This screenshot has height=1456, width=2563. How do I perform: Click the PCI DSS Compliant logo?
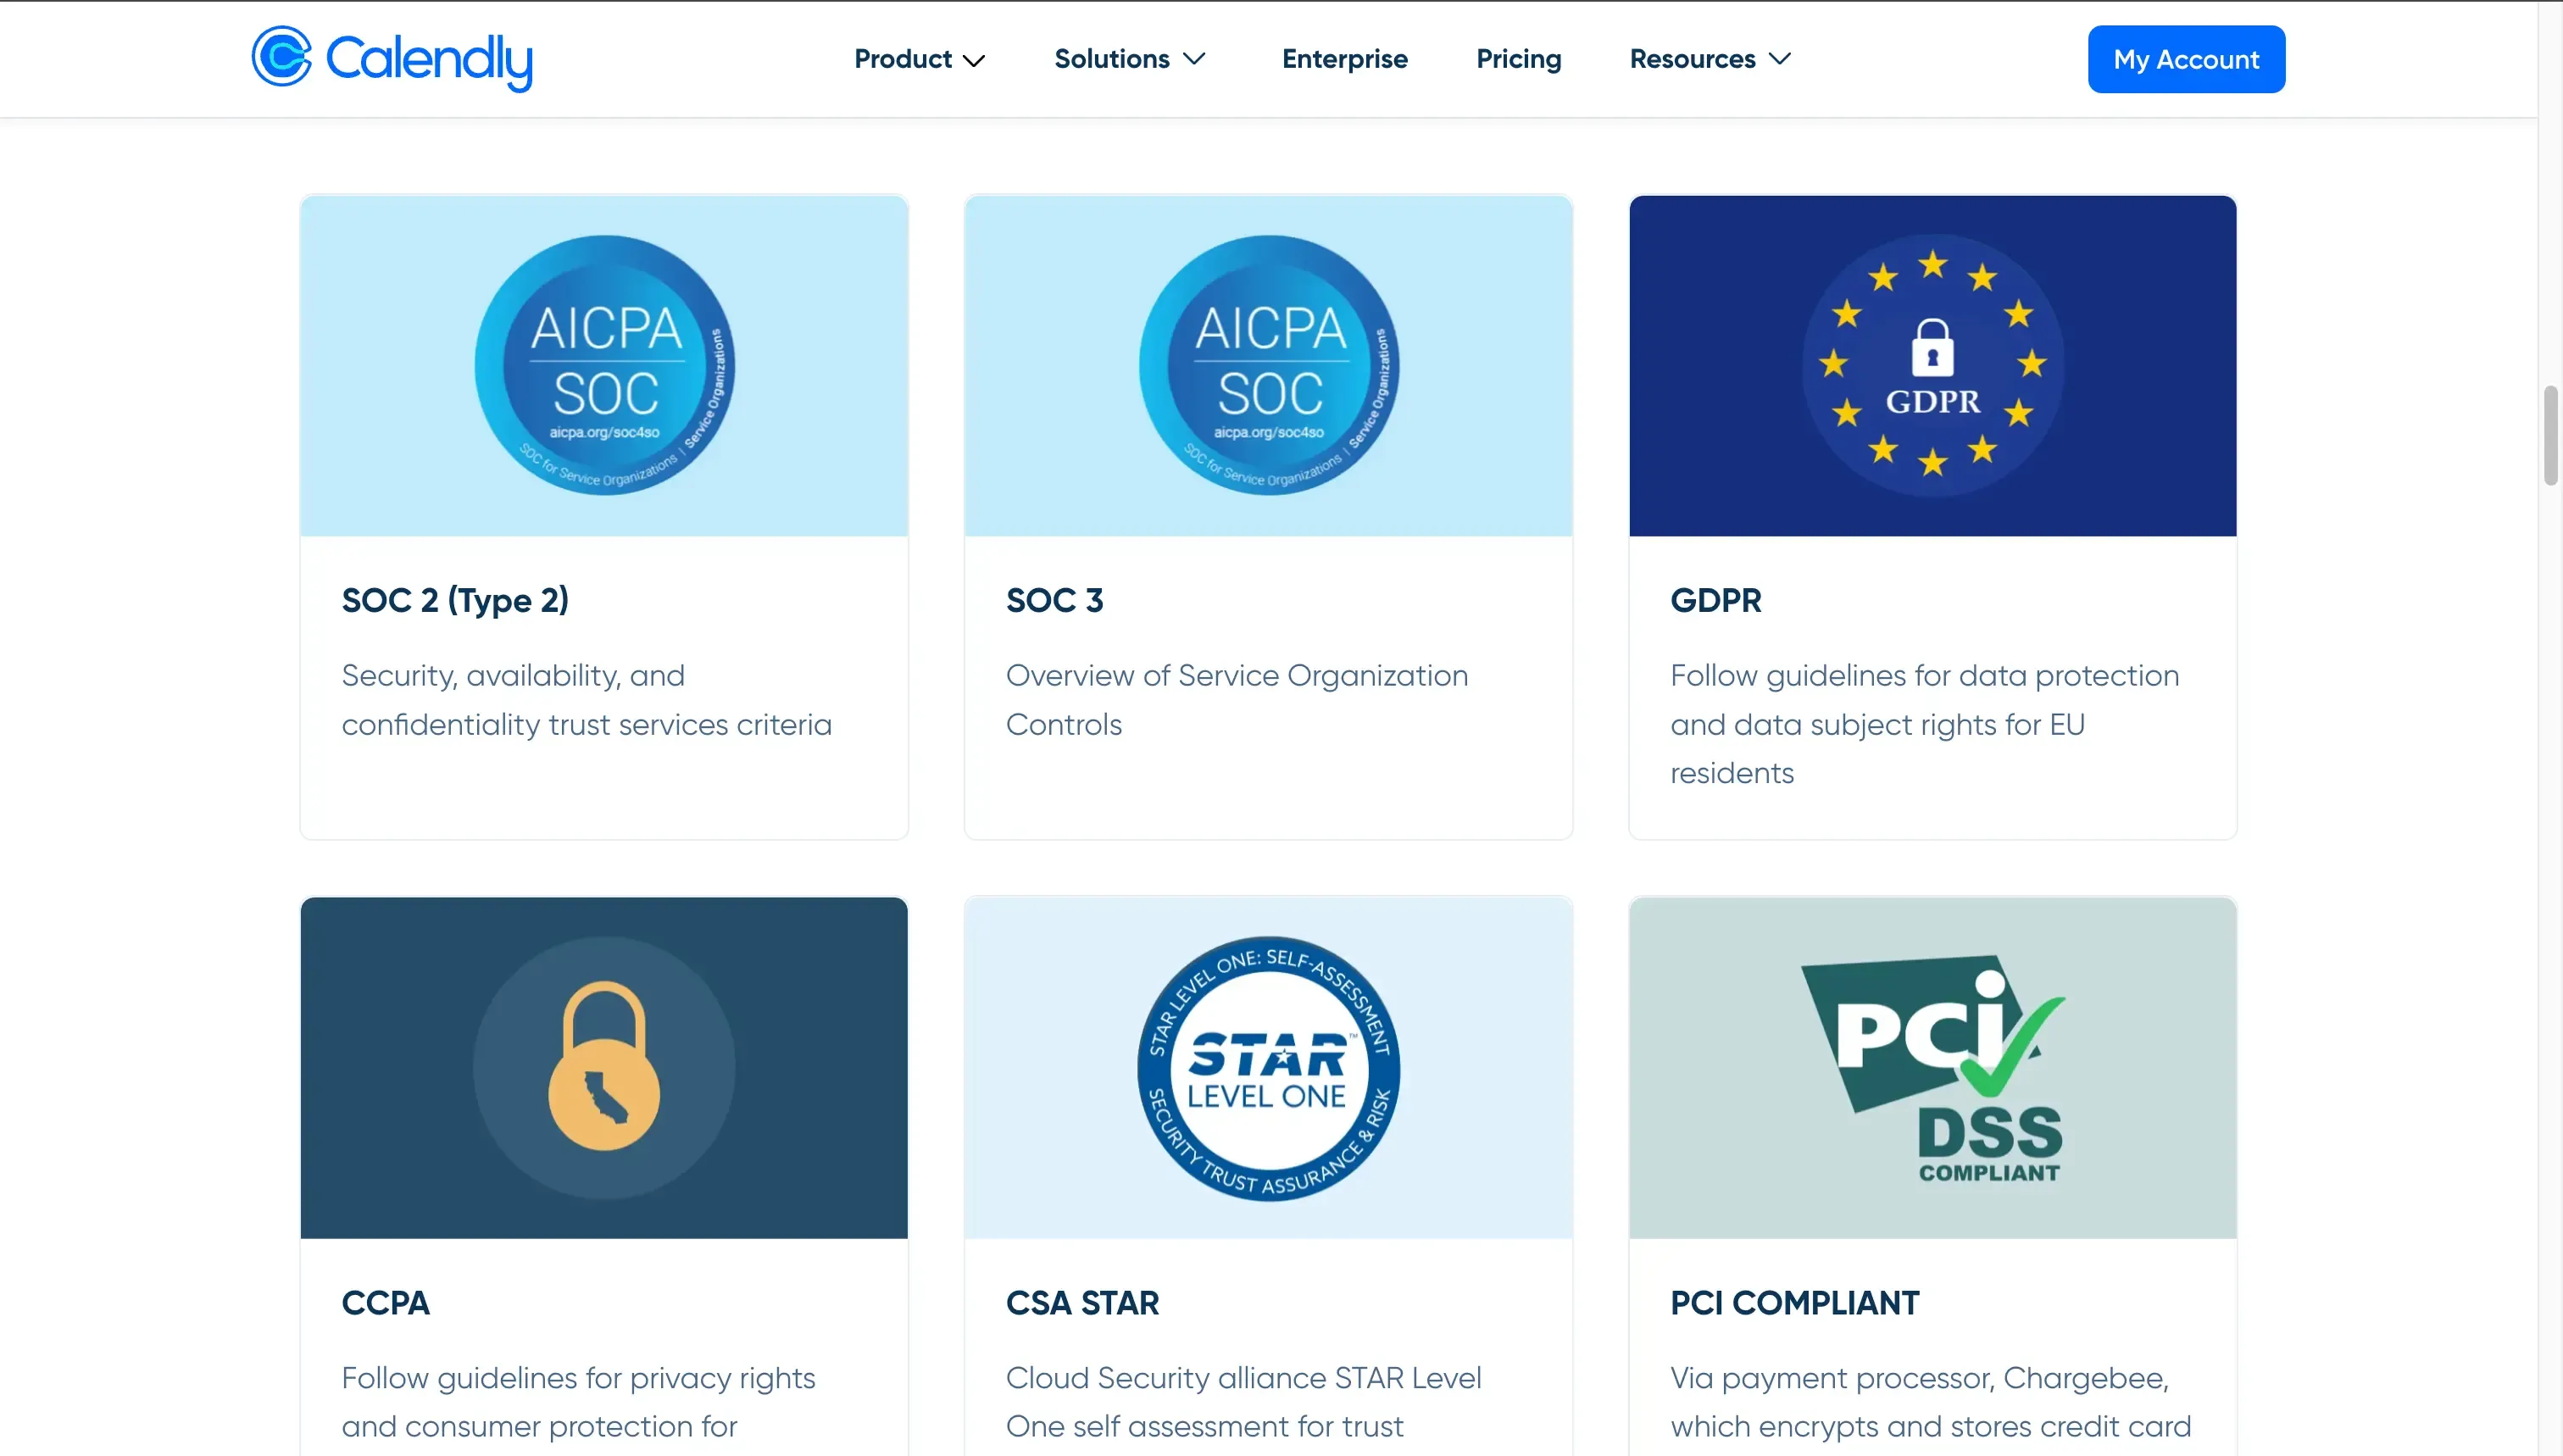[1932, 1068]
